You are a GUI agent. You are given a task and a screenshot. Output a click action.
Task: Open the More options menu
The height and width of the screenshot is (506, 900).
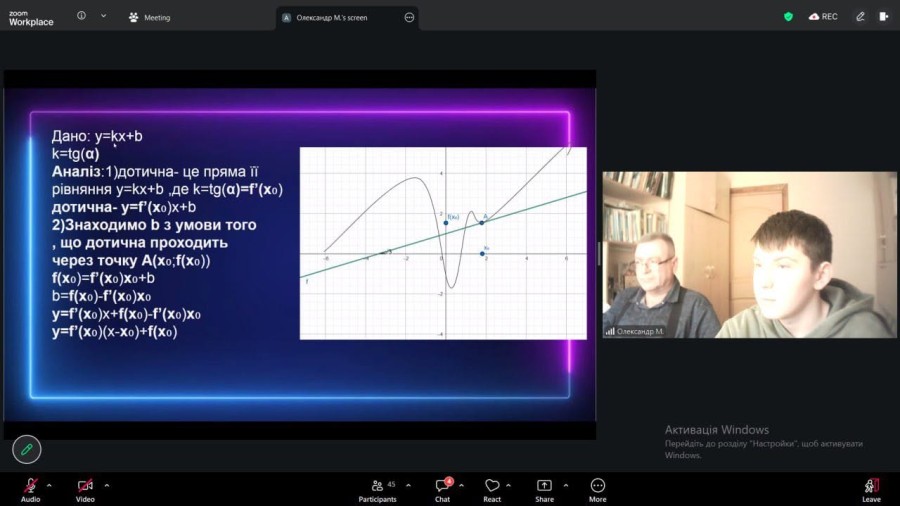click(598, 490)
